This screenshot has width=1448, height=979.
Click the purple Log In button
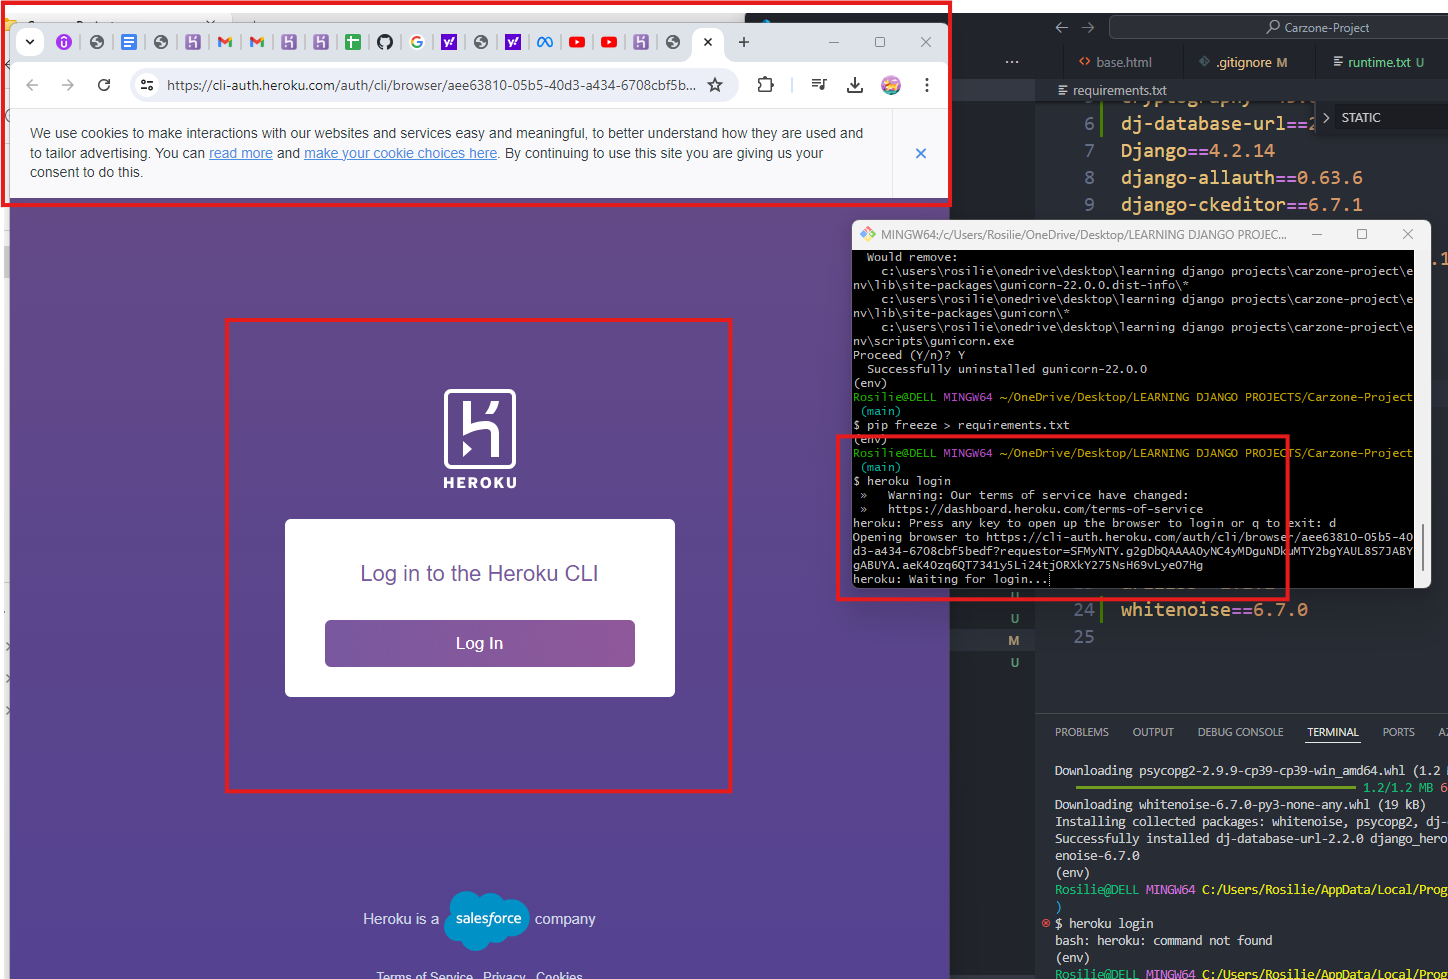pos(480,643)
